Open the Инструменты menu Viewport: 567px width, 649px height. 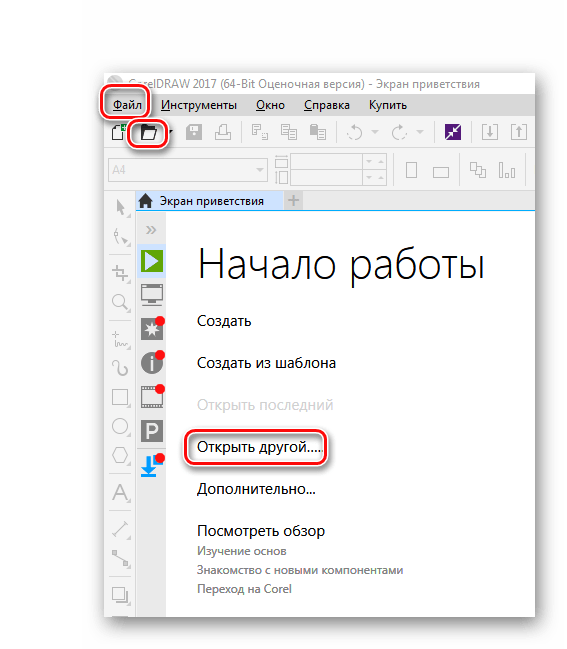pyautogui.click(x=199, y=105)
